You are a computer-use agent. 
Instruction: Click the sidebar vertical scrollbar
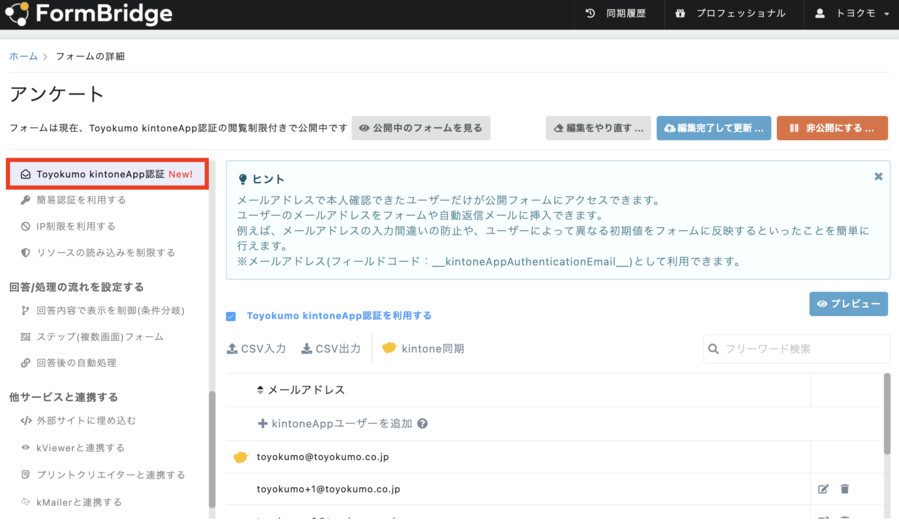pos(212,450)
